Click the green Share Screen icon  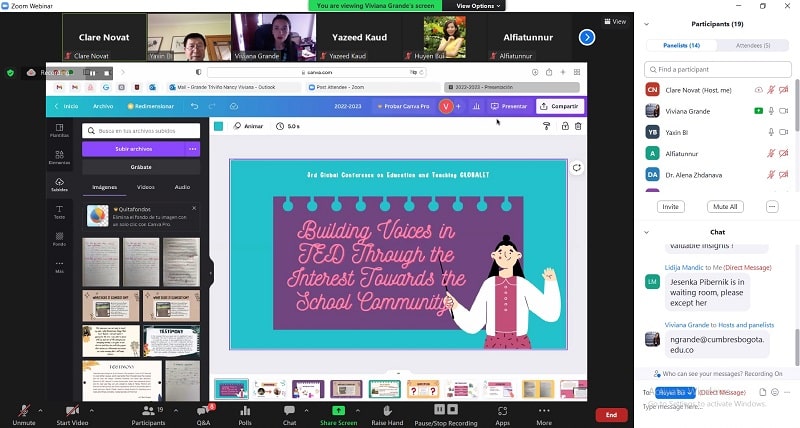(338, 411)
